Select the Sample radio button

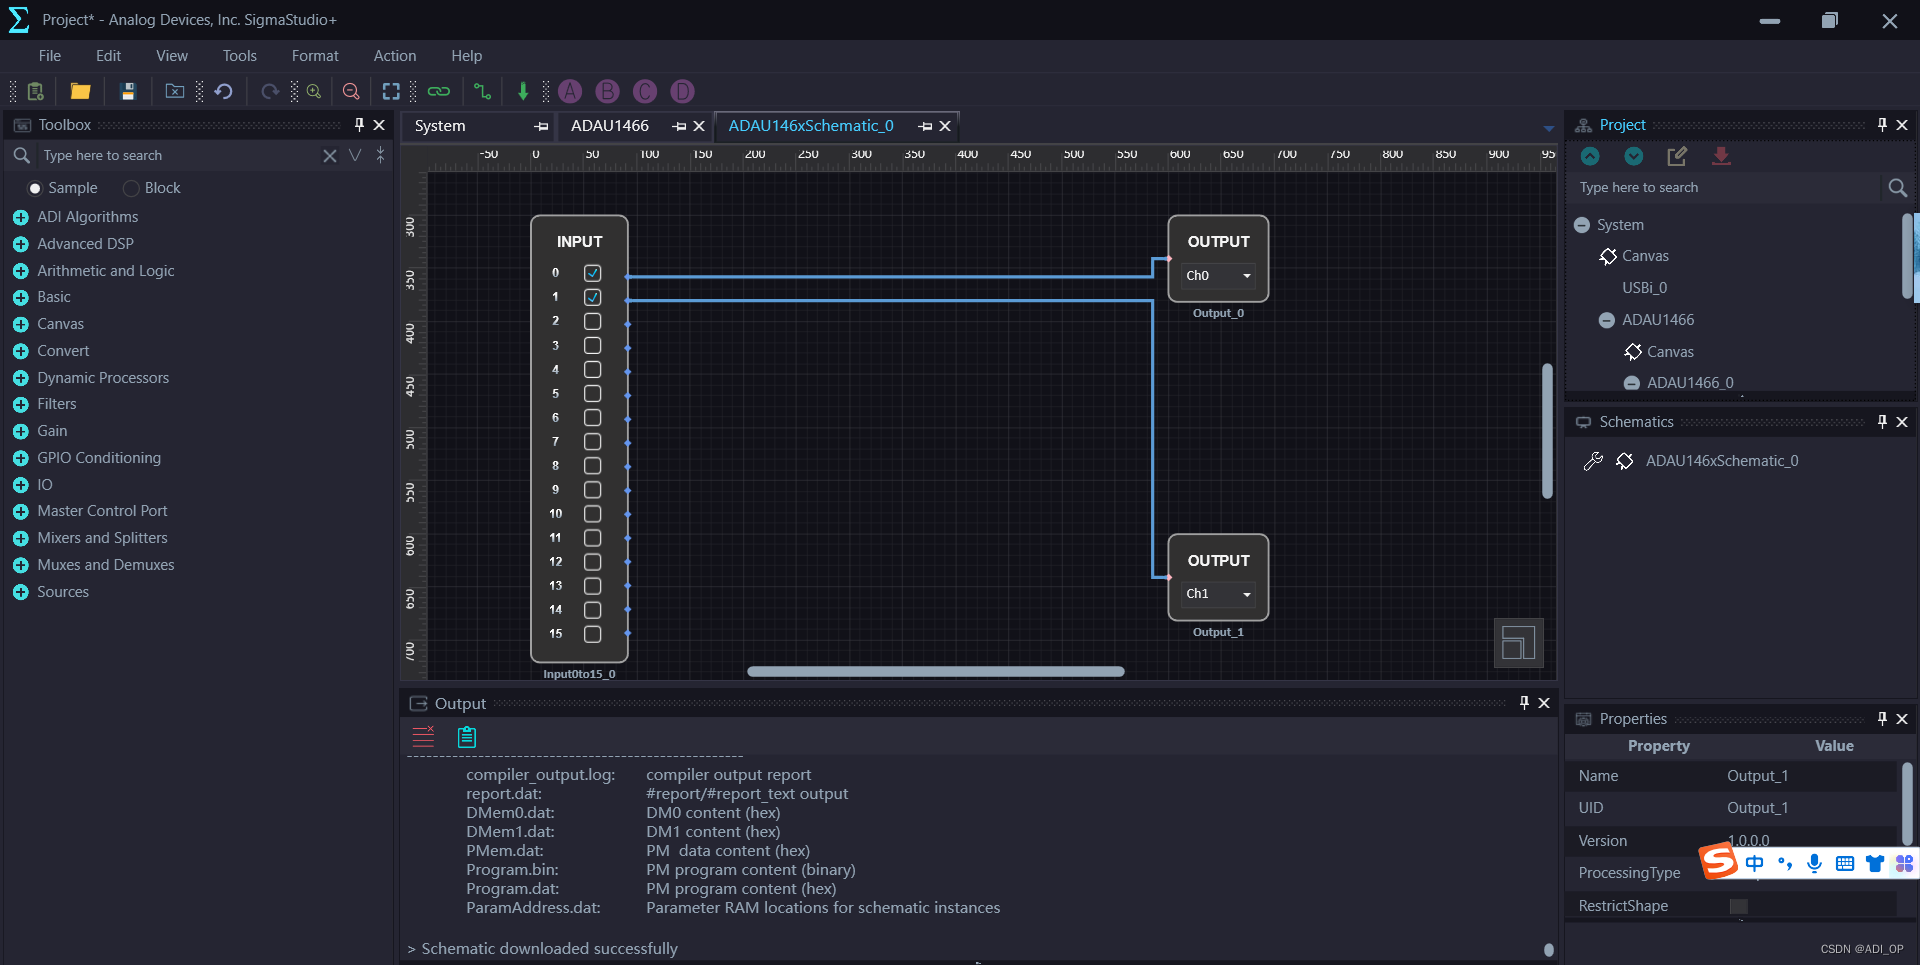coord(35,188)
